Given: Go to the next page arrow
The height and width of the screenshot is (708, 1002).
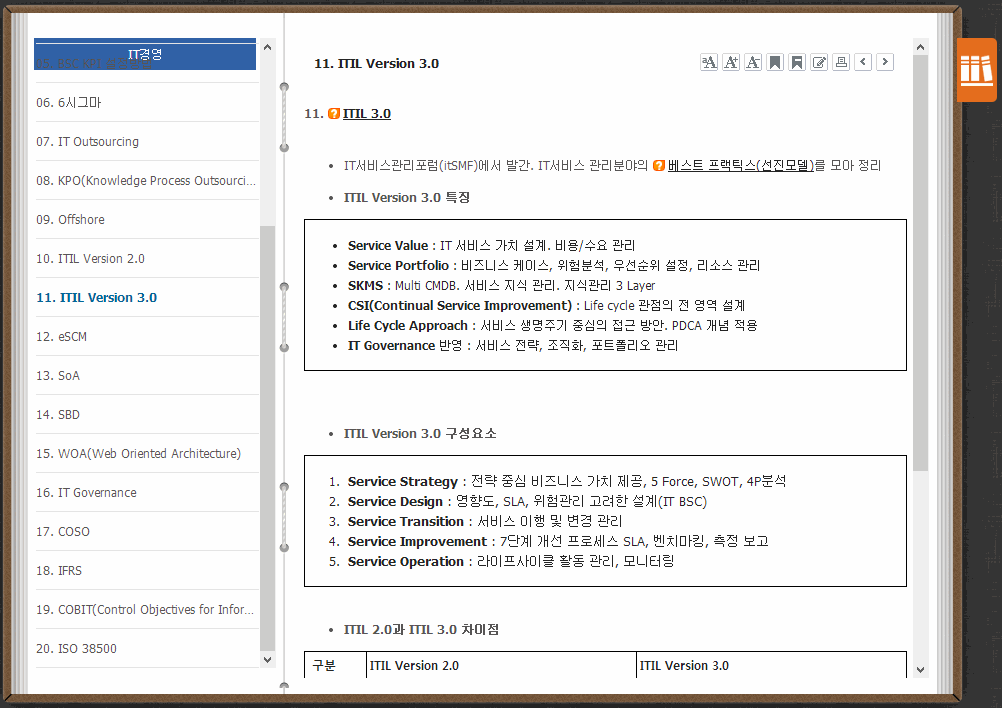Looking at the screenshot, I should coord(885,62).
